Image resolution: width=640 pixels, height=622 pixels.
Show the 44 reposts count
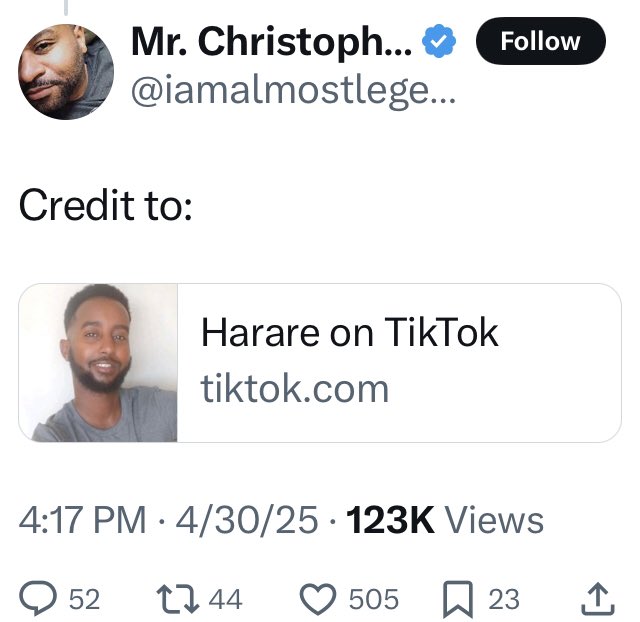(x=226, y=599)
